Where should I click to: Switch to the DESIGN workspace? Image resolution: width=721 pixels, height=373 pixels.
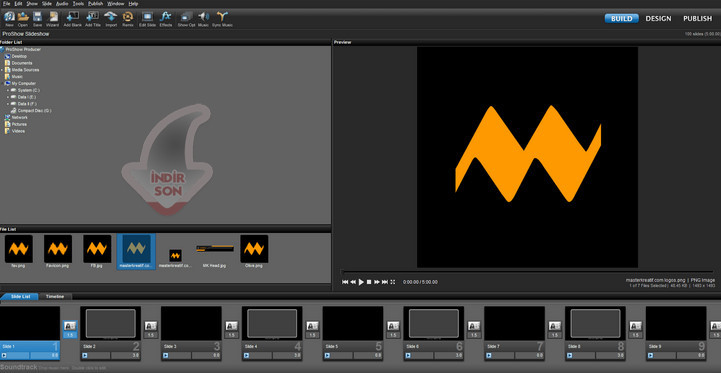pyautogui.click(x=658, y=19)
